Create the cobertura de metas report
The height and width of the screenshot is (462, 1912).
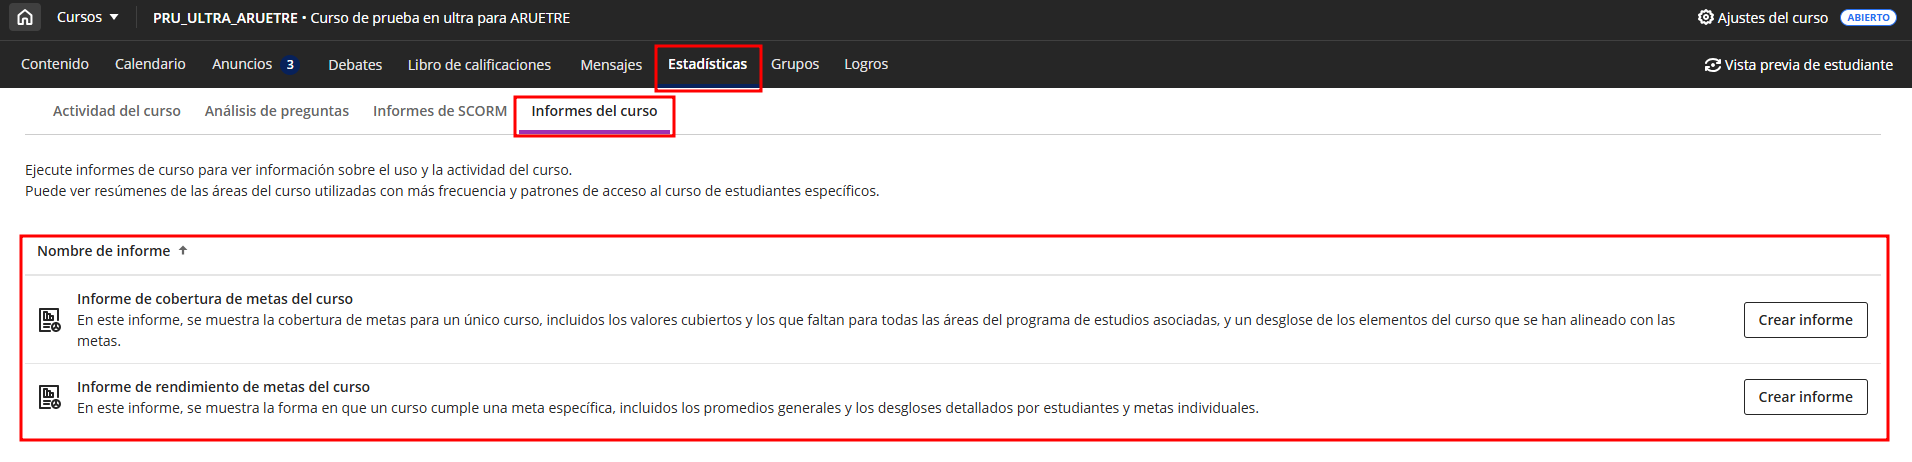click(x=1805, y=320)
